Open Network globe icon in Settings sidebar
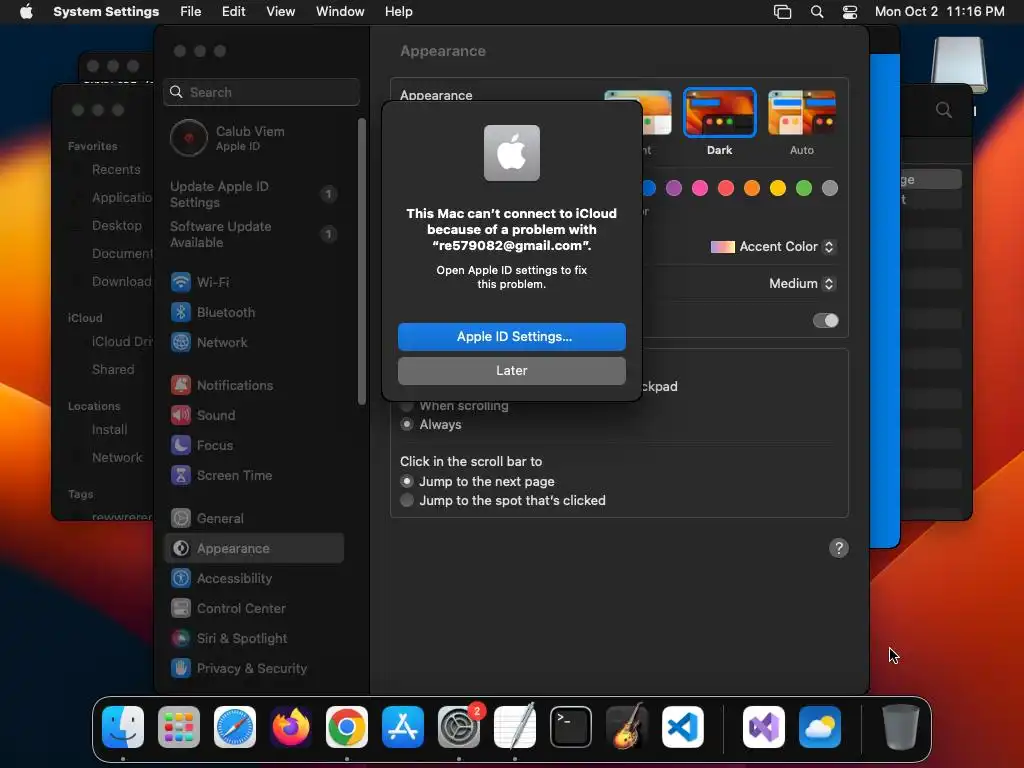 click(181, 342)
